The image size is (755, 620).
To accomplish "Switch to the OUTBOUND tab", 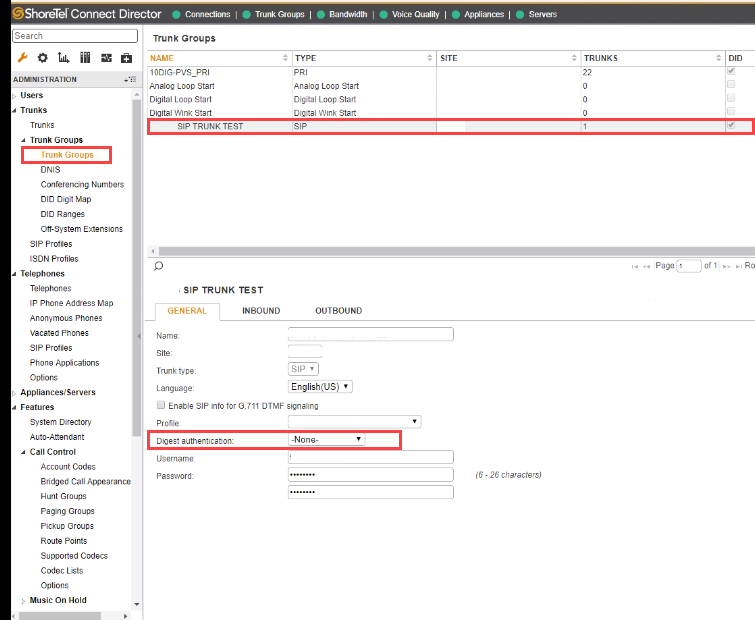I will coord(338,311).
